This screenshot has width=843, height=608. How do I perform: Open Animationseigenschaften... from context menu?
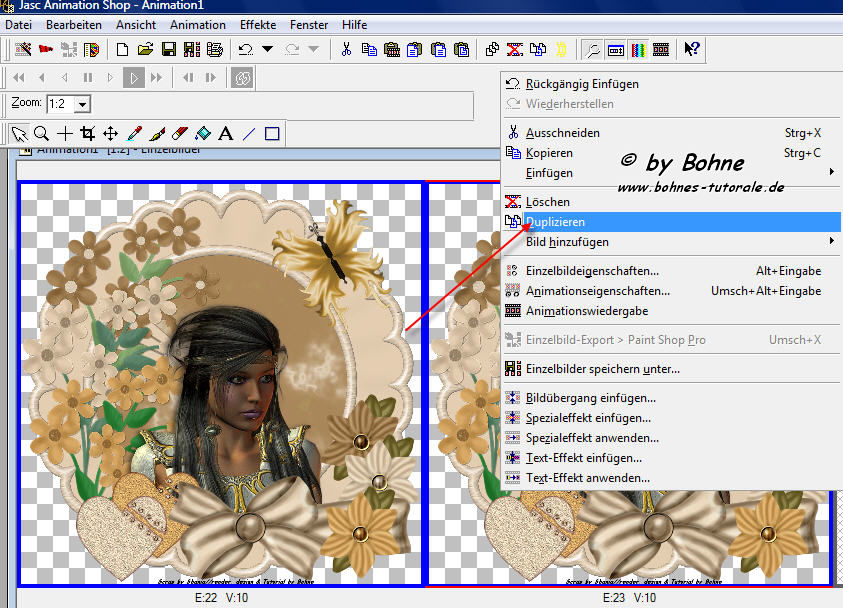click(598, 291)
